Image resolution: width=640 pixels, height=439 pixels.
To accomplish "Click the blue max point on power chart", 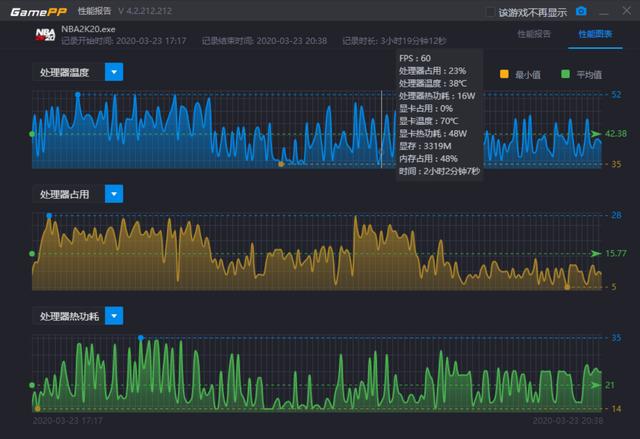I will point(141,338).
